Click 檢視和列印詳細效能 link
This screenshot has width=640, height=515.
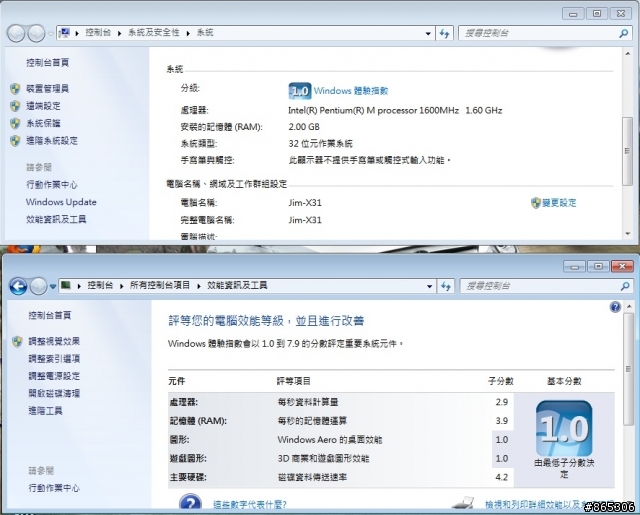[x=549, y=505]
